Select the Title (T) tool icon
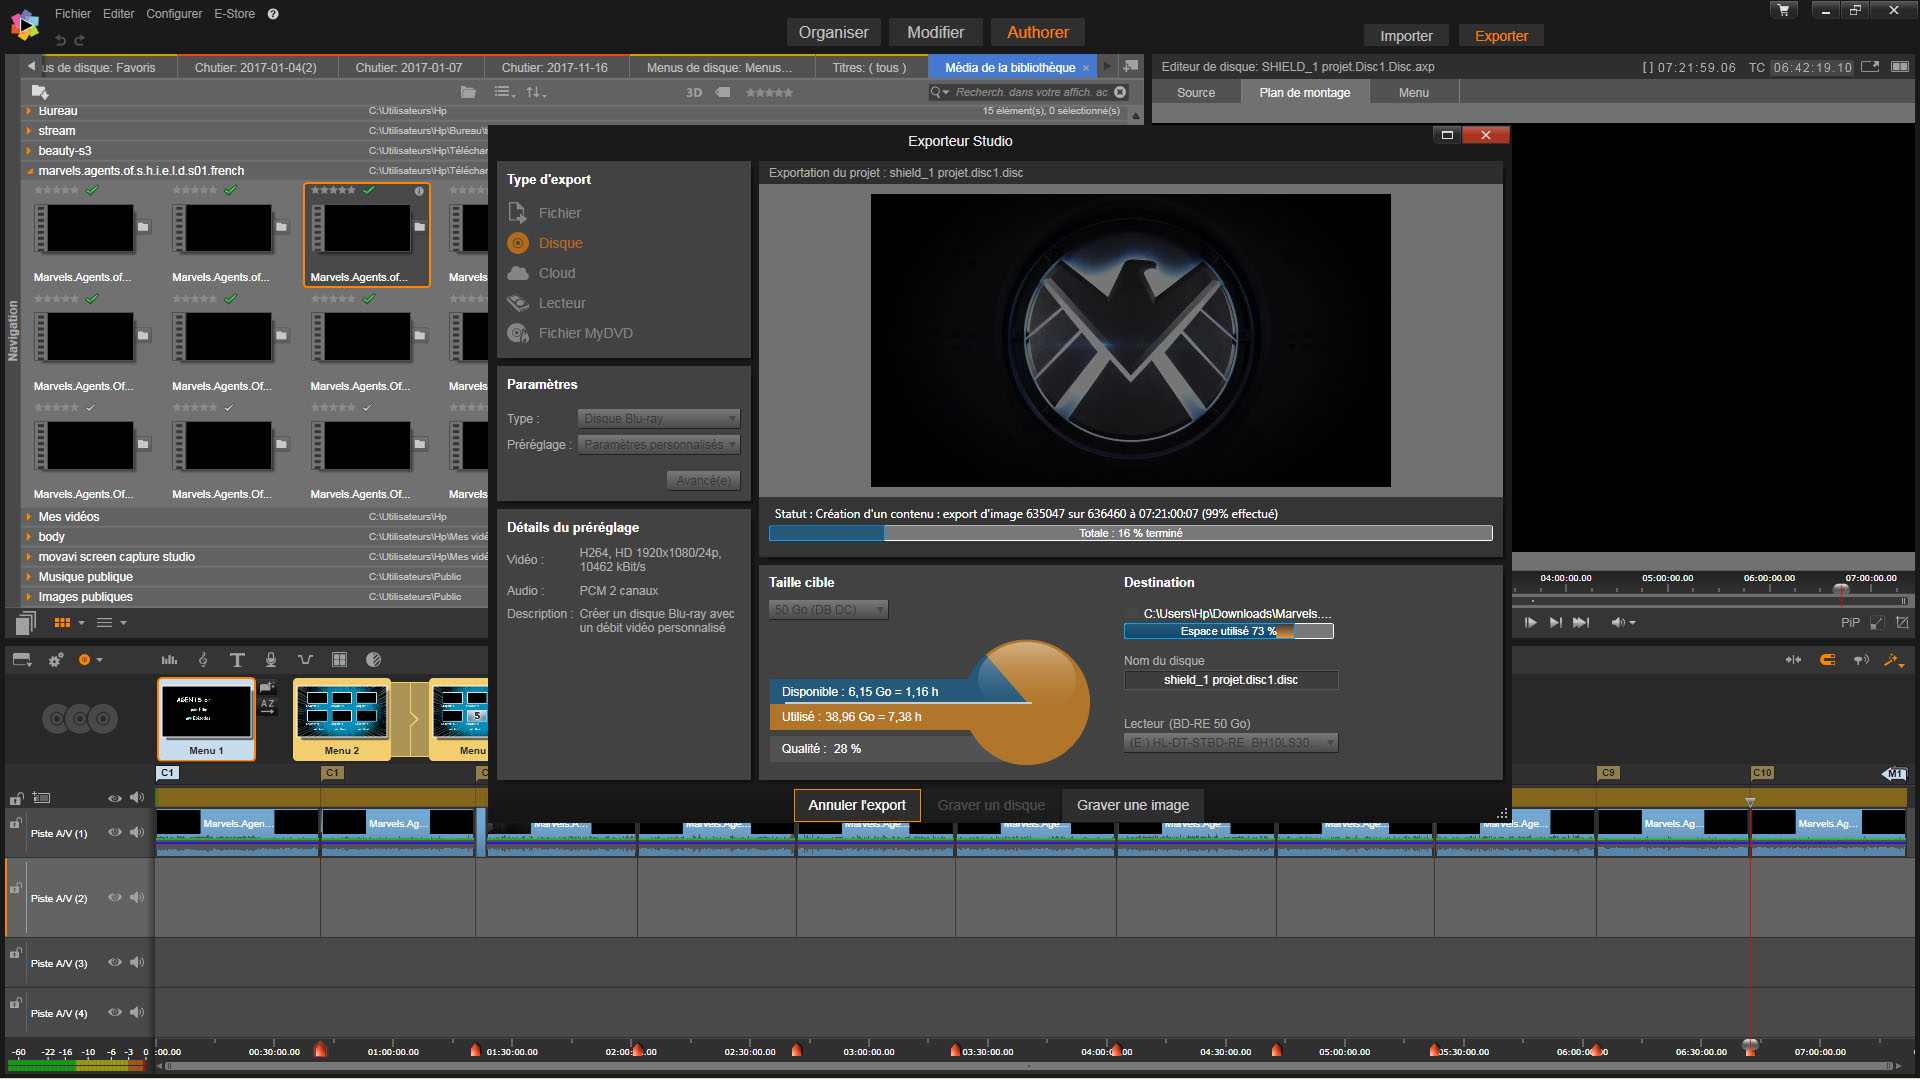This screenshot has width=1920, height=1080. 237,660
